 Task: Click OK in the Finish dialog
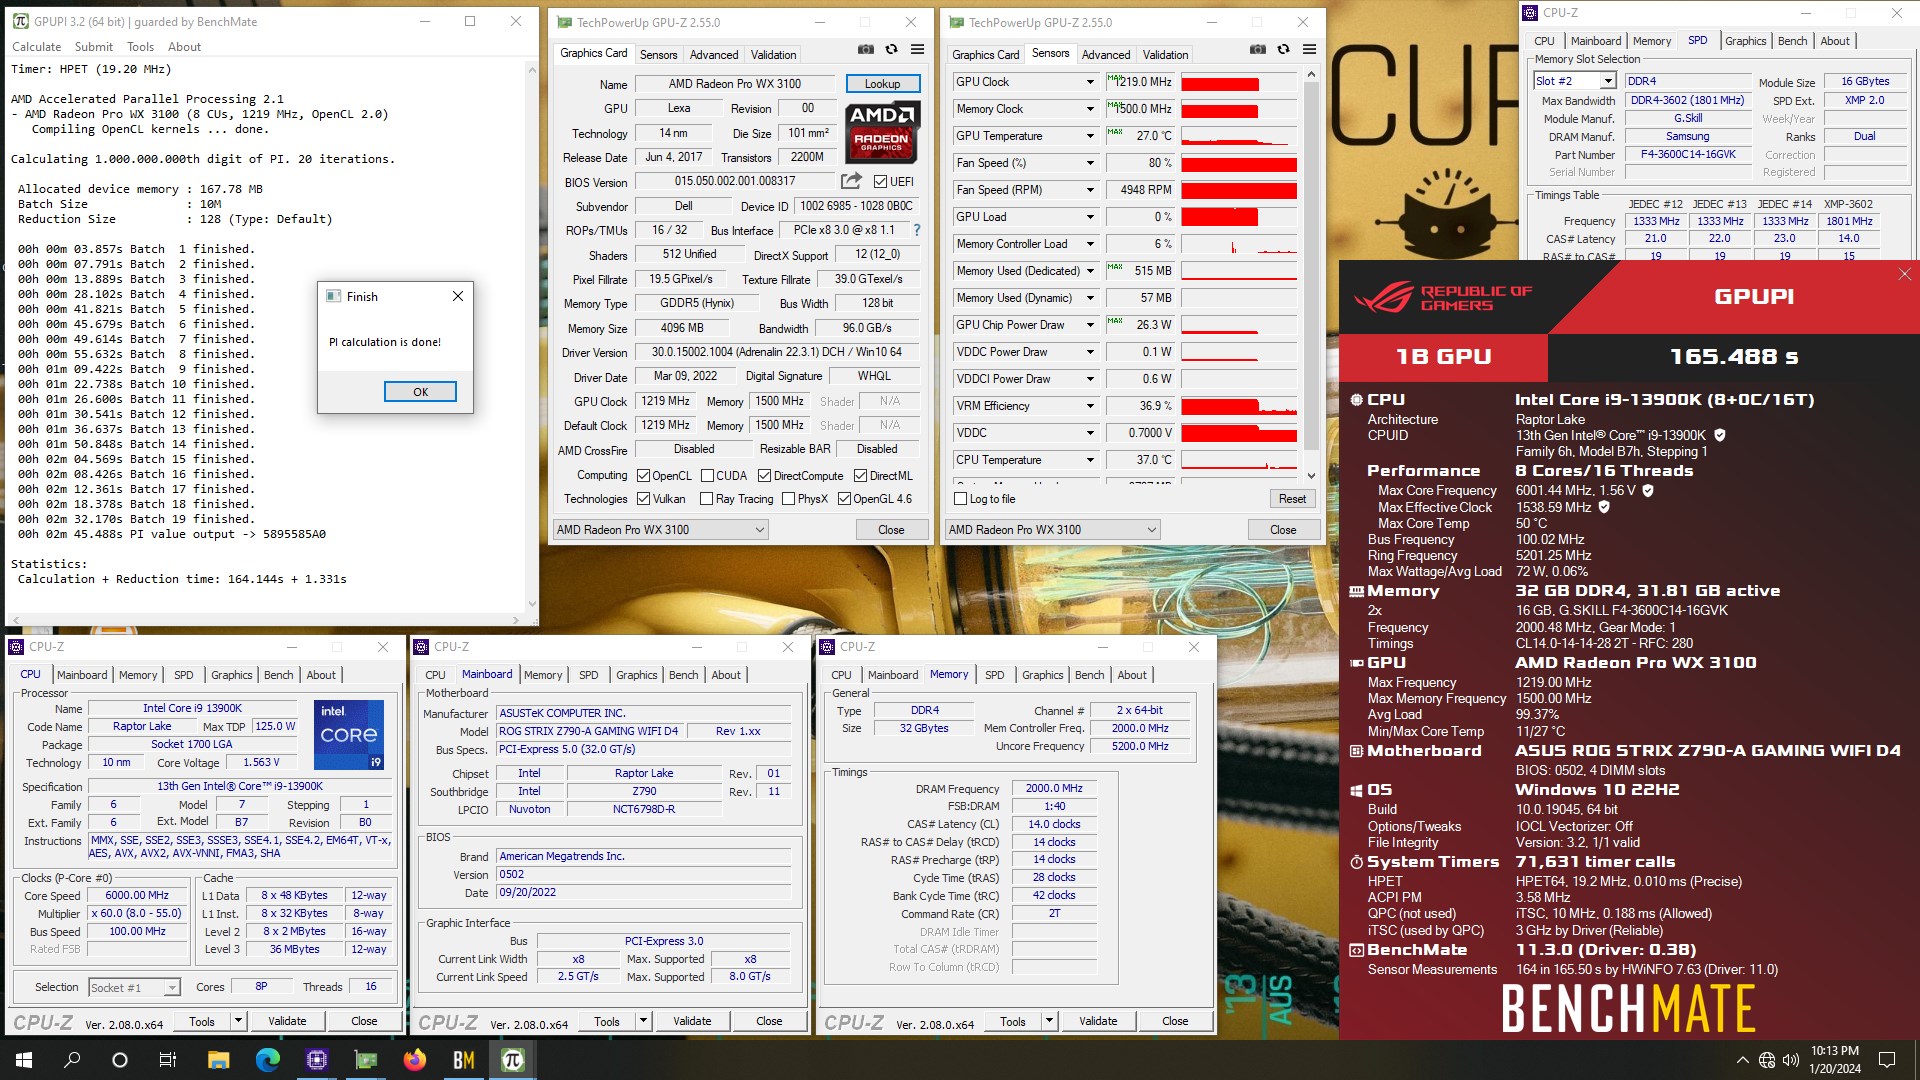(x=420, y=392)
